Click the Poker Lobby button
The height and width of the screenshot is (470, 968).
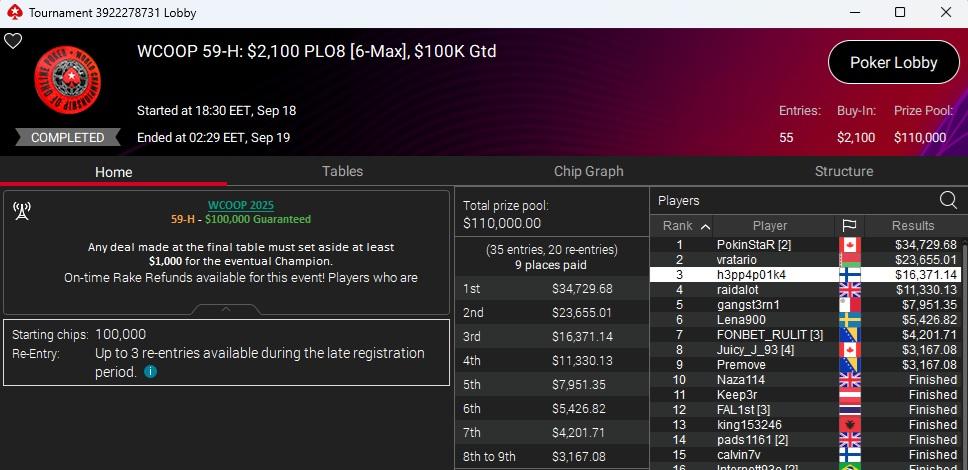[x=893, y=62]
